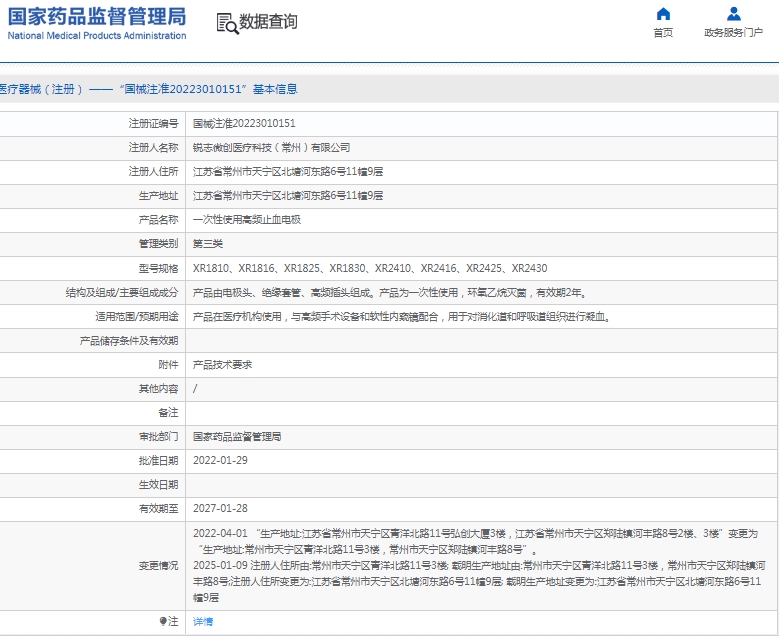Click the 管理类别 row label
The image size is (779, 640).
(158, 243)
